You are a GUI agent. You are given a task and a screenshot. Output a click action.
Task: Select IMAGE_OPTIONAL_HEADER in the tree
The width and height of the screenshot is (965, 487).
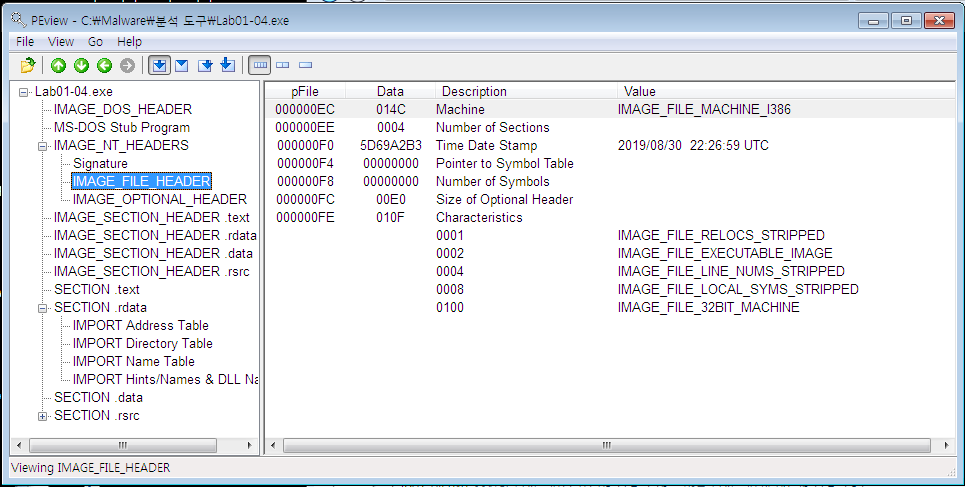click(159, 199)
